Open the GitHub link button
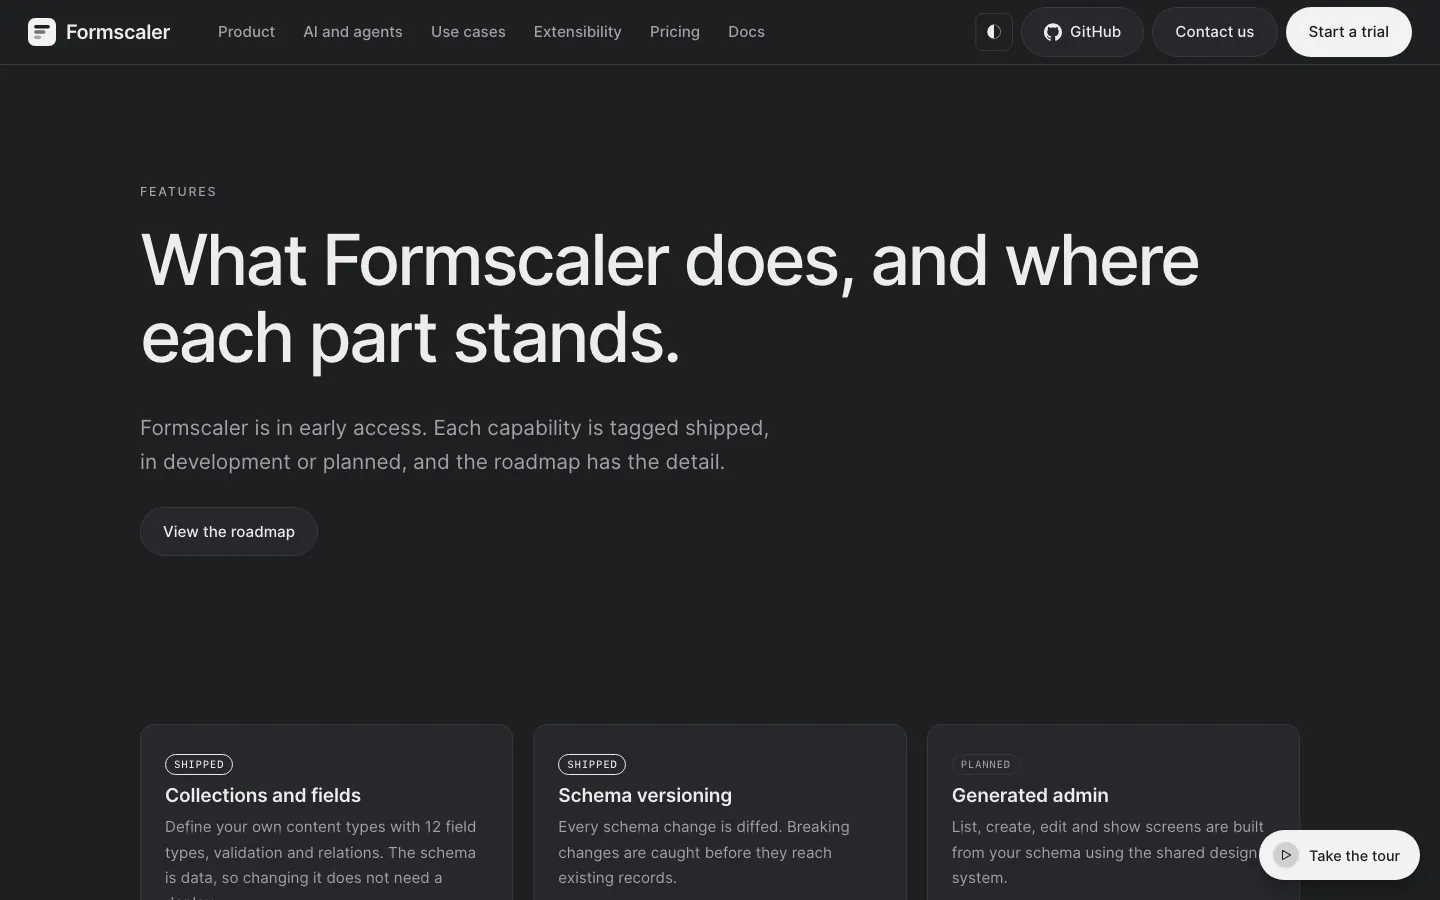 1082,32
